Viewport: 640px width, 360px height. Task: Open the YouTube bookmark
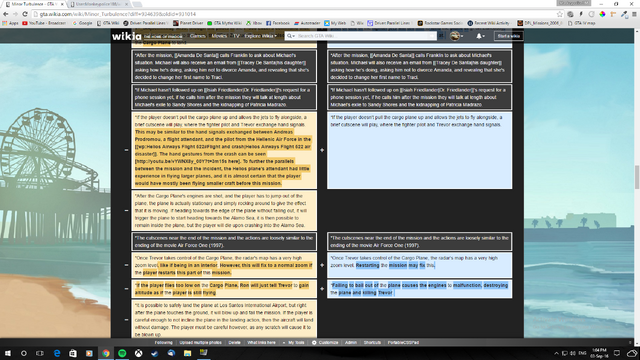[44, 23]
